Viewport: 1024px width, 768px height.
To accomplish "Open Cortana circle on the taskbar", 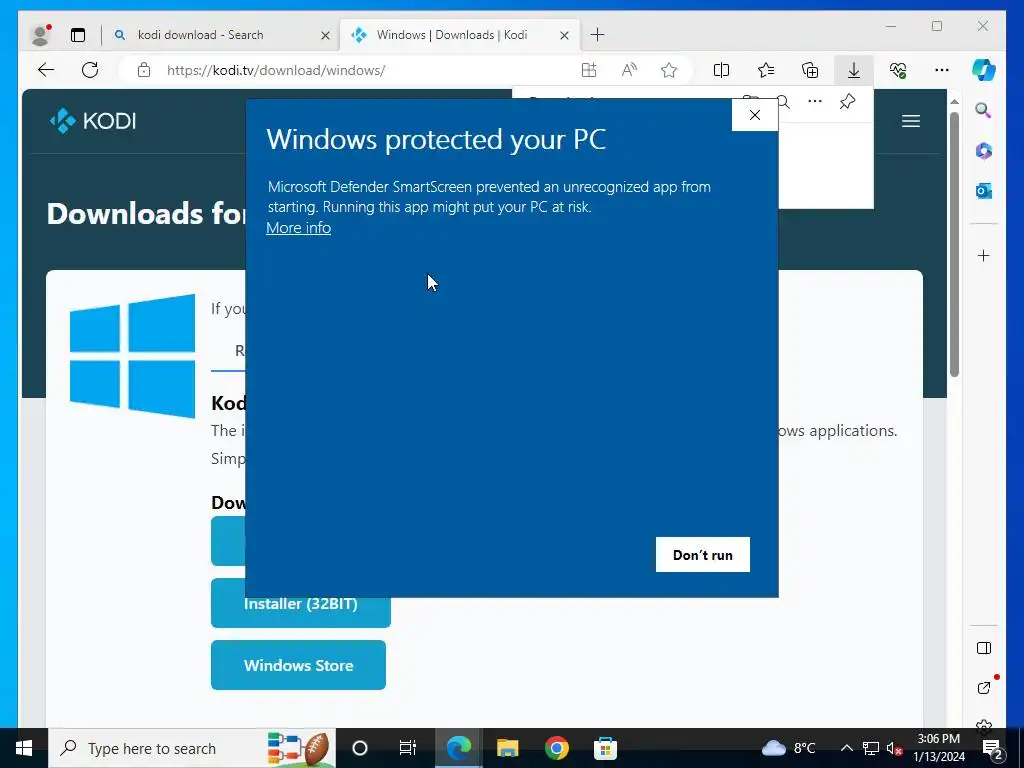I will click(360, 748).
